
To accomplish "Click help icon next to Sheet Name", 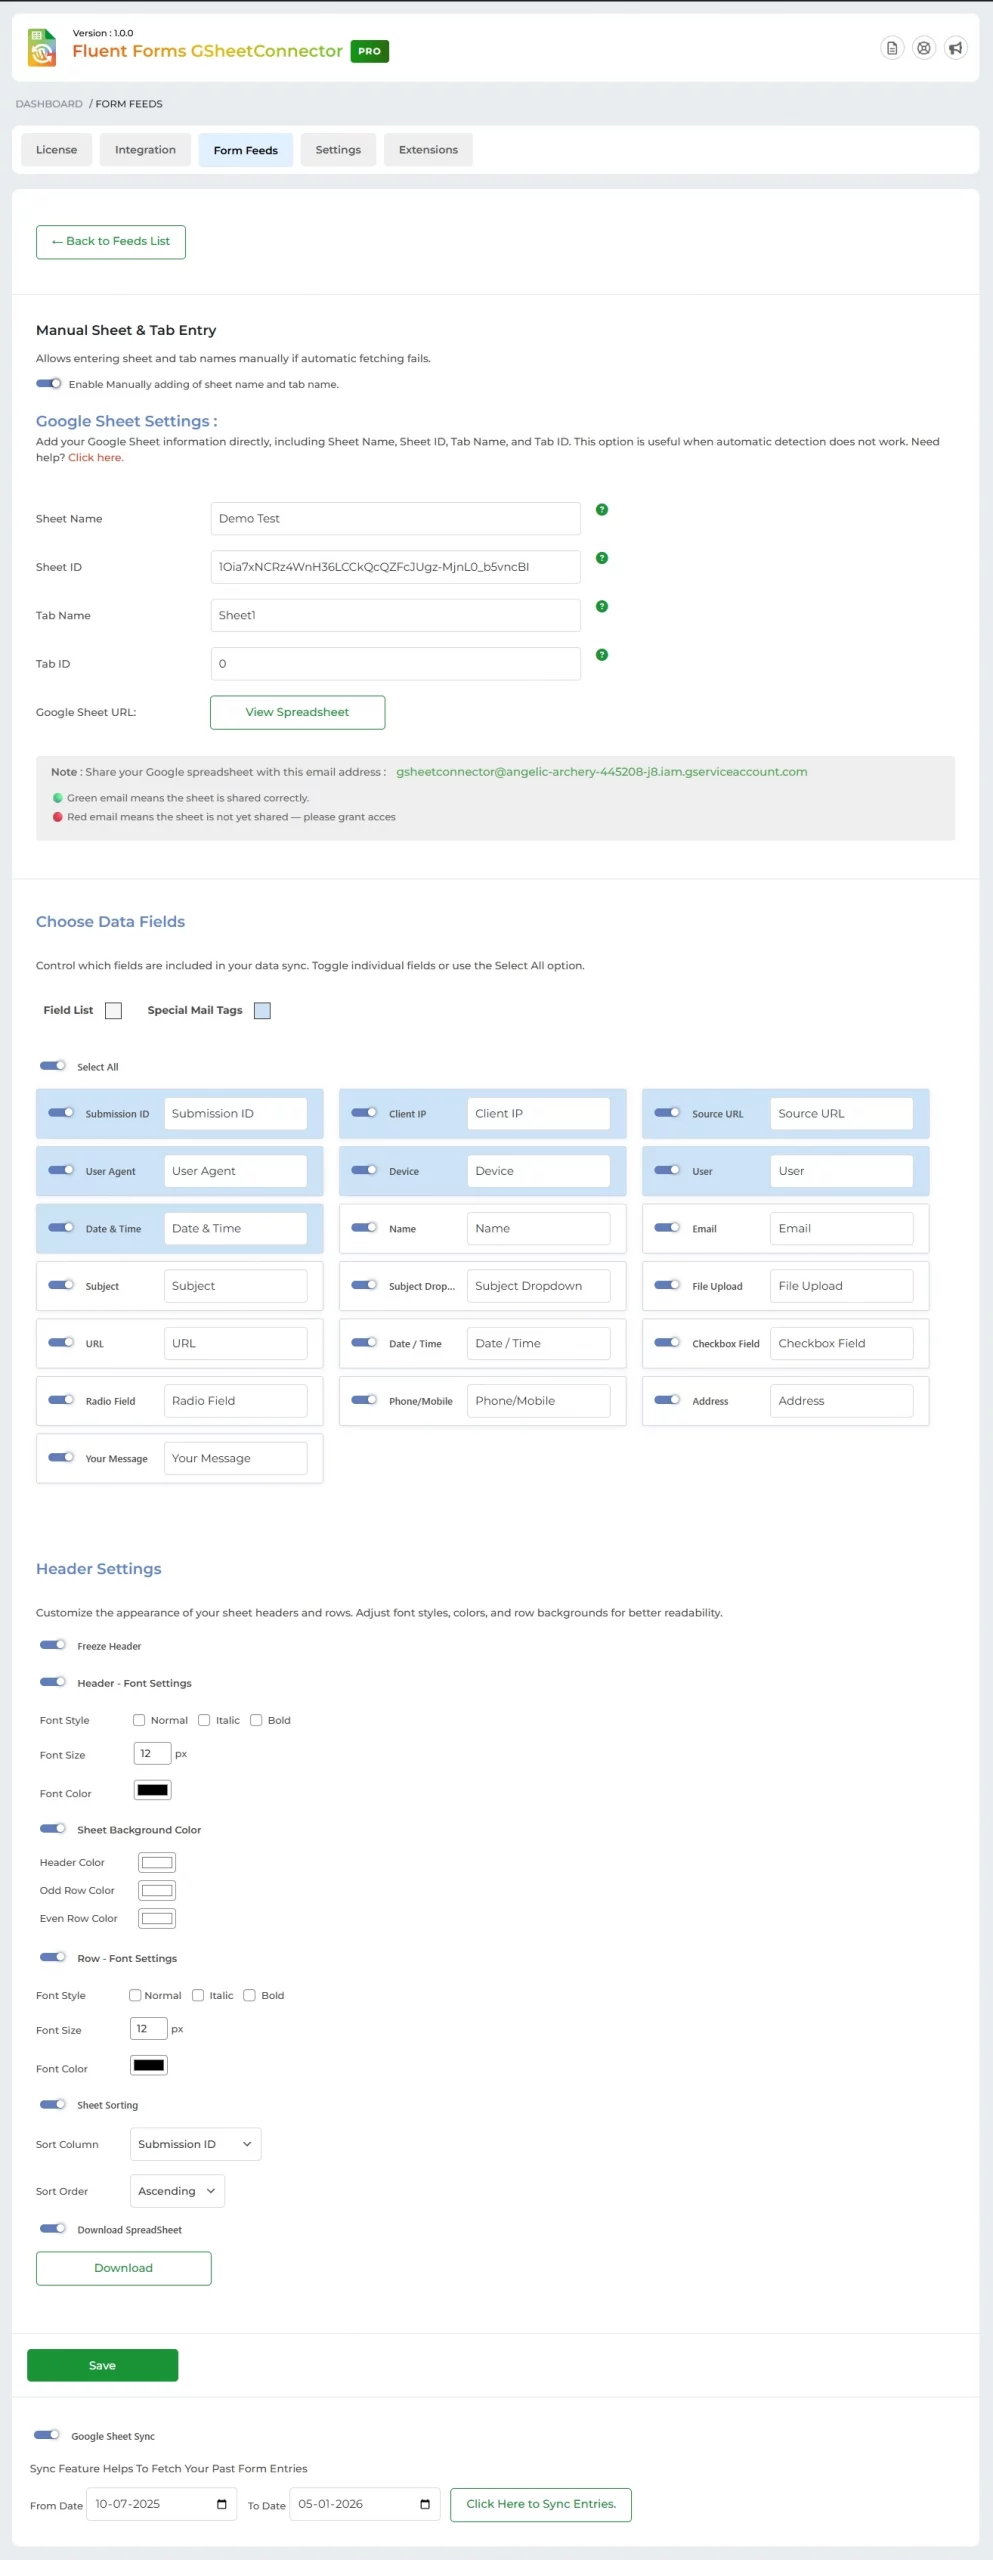I will pyautogui.click(x=602, y=510).
